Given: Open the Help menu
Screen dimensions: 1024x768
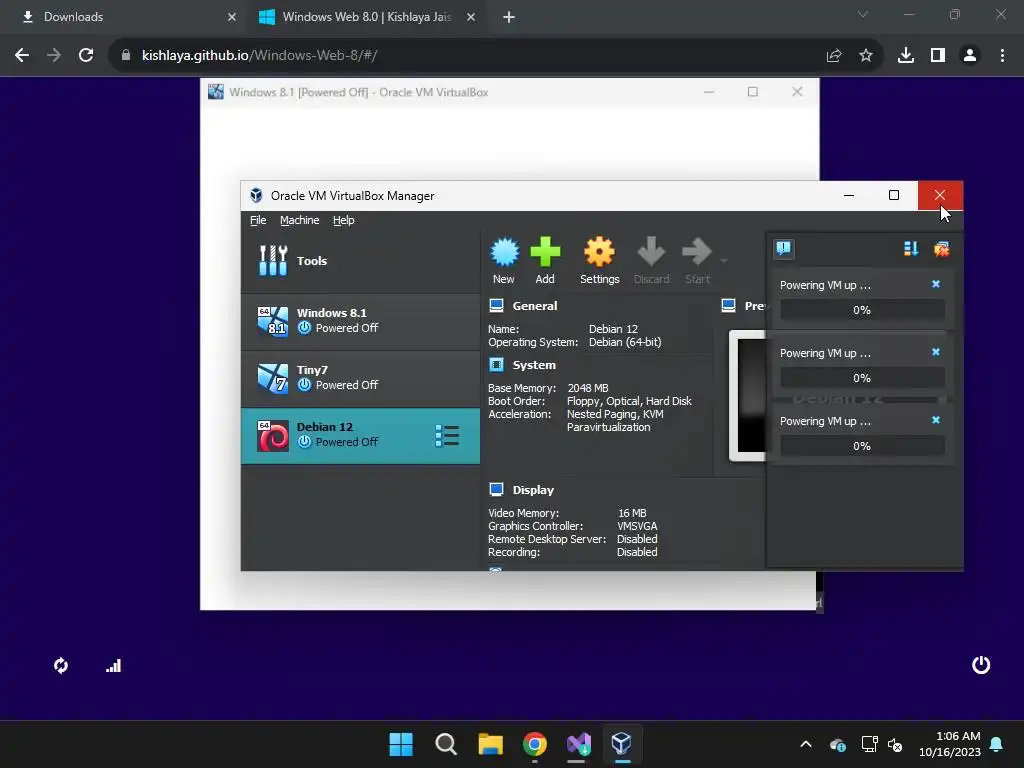Looking at the screenshot, I should tap(344, 220).
